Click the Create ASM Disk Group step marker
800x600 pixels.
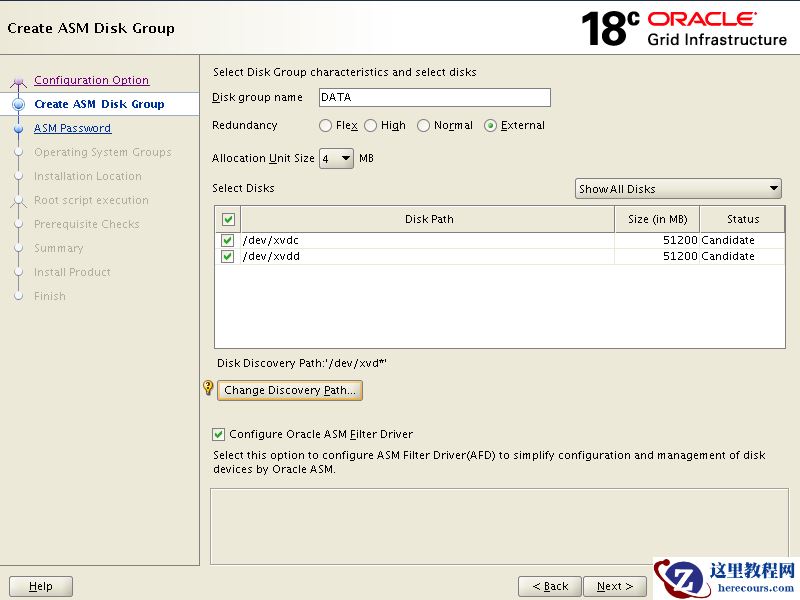pos(18,105)
